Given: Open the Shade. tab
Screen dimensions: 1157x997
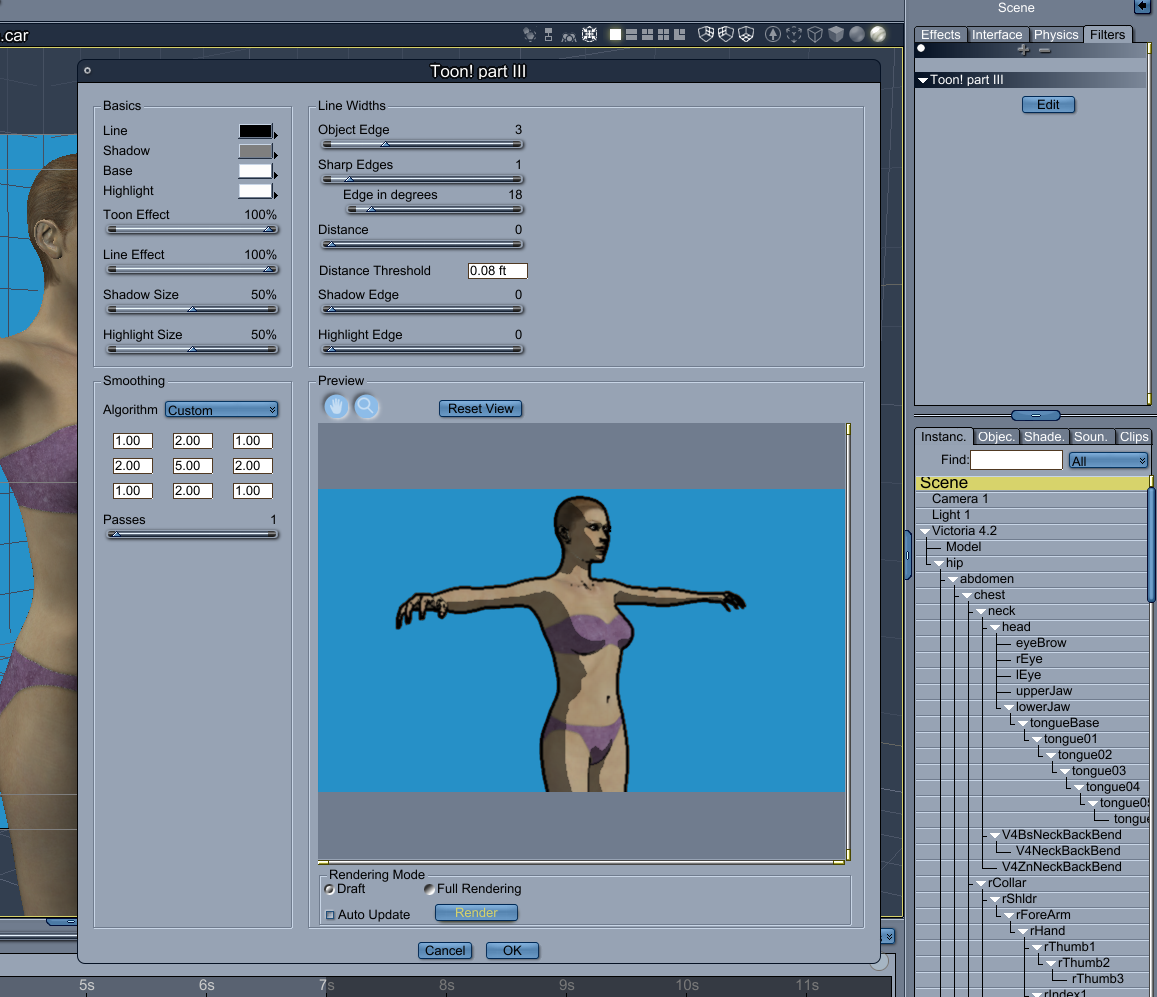Looking at the screenshot, I should pyautogui.click(x=1043, y=437).
